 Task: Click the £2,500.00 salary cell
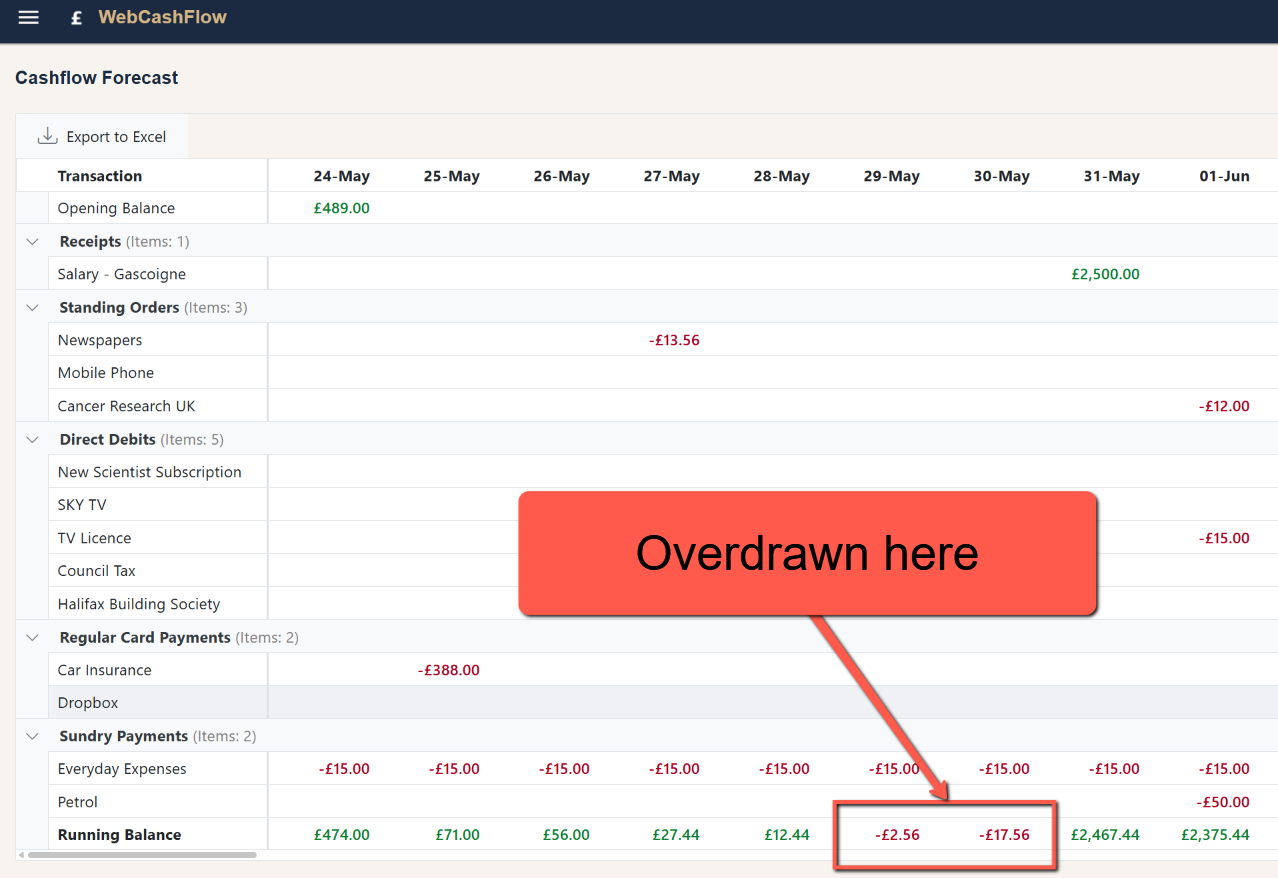coord(1105,274)
